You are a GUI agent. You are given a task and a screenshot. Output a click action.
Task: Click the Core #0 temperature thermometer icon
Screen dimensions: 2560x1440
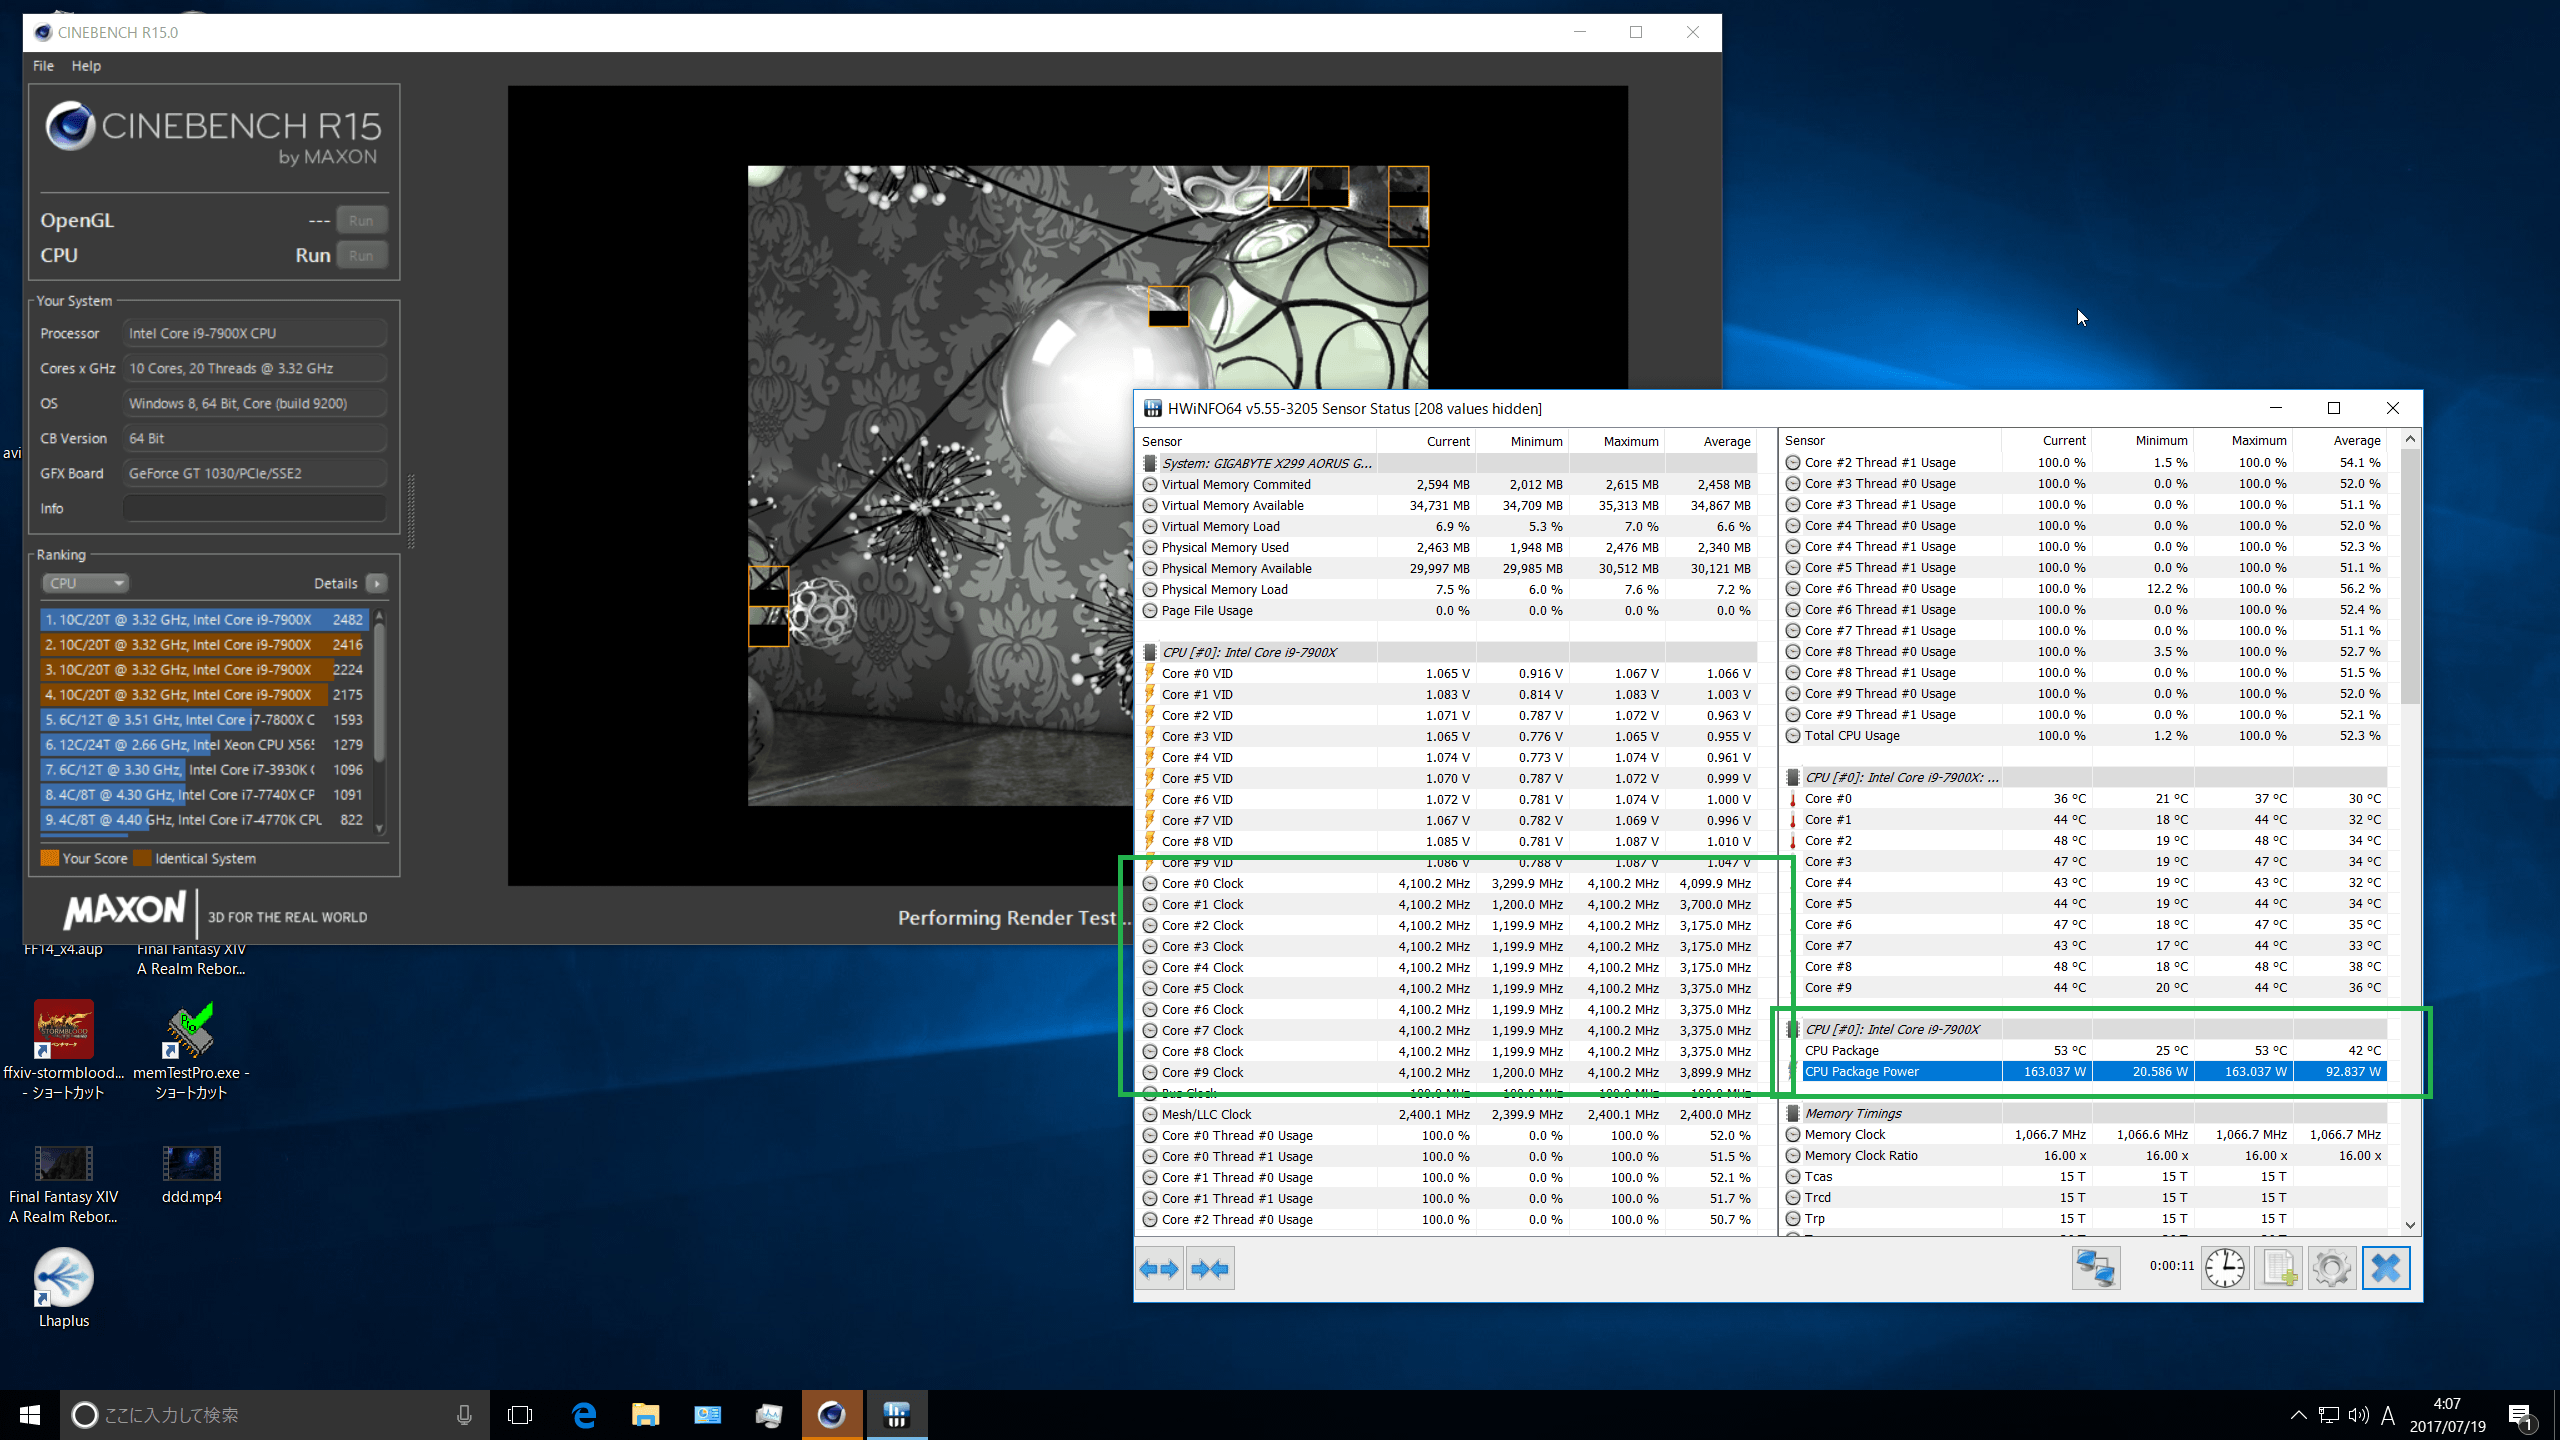click(x=1793, y=799)
